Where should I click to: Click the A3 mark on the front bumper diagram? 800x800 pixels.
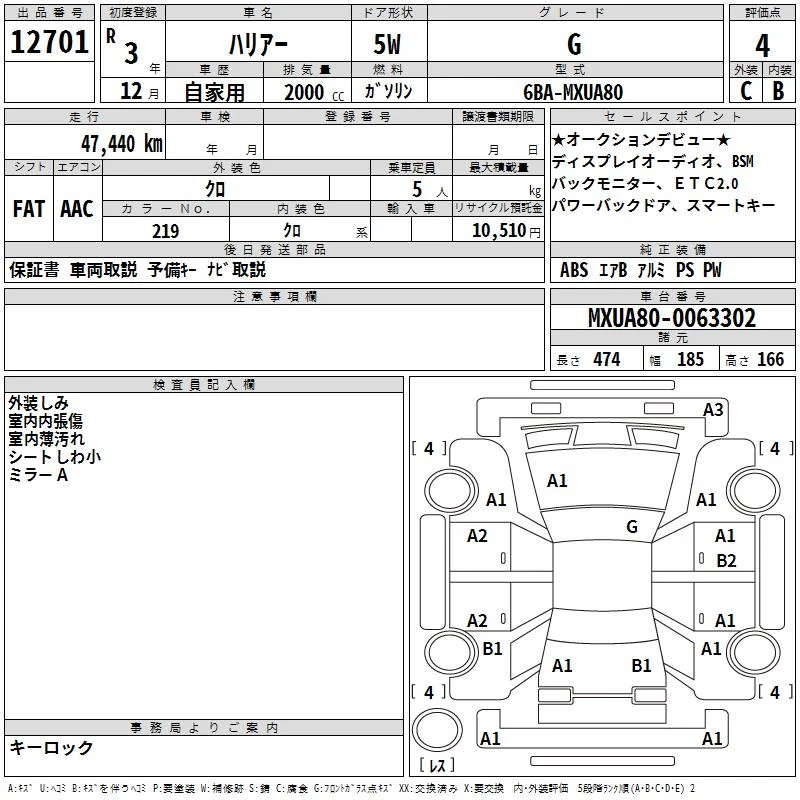pyautogui.click(x=713, y=410)
